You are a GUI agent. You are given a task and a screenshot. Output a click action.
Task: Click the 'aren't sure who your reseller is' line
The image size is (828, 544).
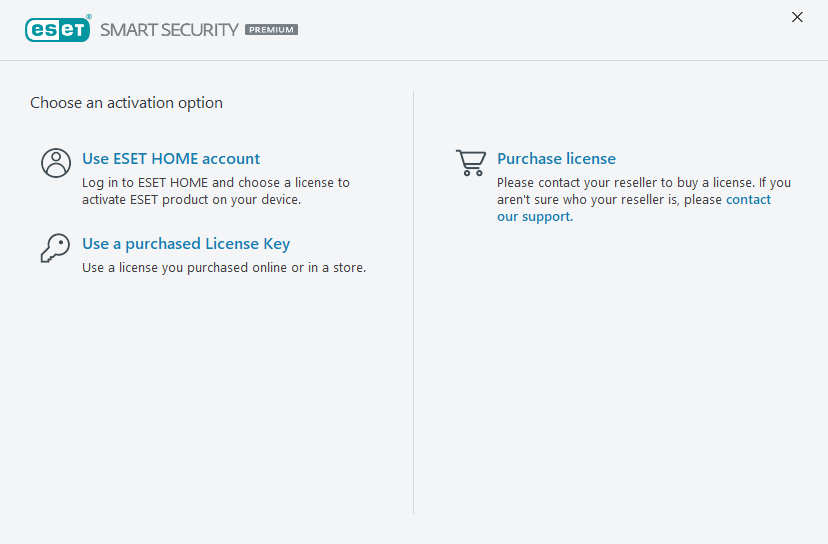click(609, 200)
